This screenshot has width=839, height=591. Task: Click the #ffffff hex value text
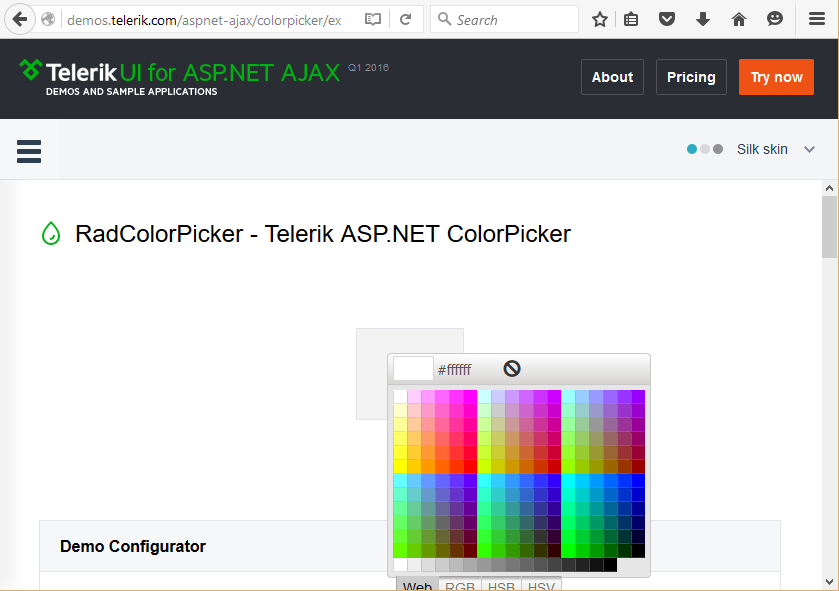(454, 370)
